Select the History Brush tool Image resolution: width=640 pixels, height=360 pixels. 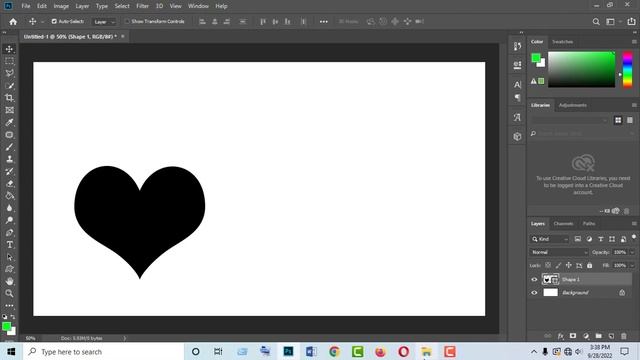(x=9, y=171)
